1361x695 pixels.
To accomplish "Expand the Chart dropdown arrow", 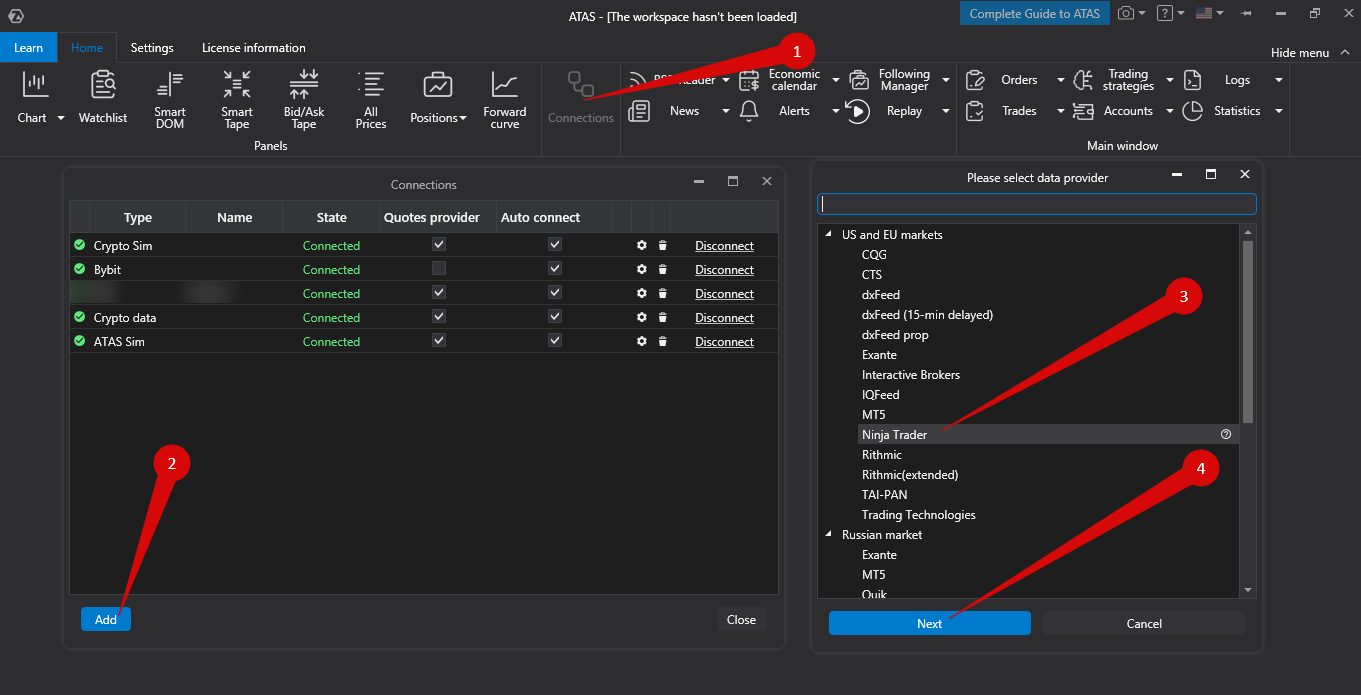I will pyautogui.click(x=60, y=118).
